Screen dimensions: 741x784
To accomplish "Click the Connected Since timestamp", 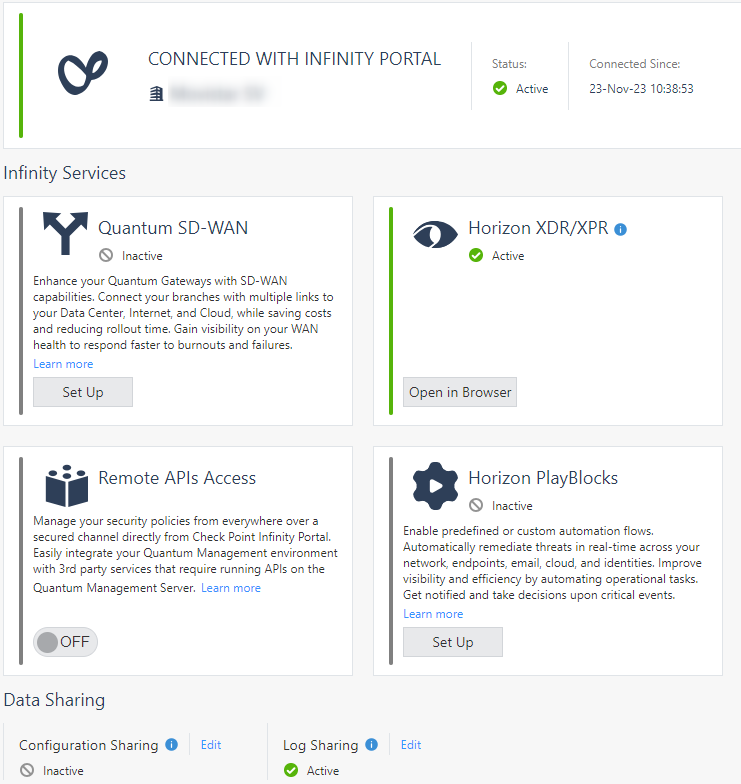I will [x=641, y=89].
